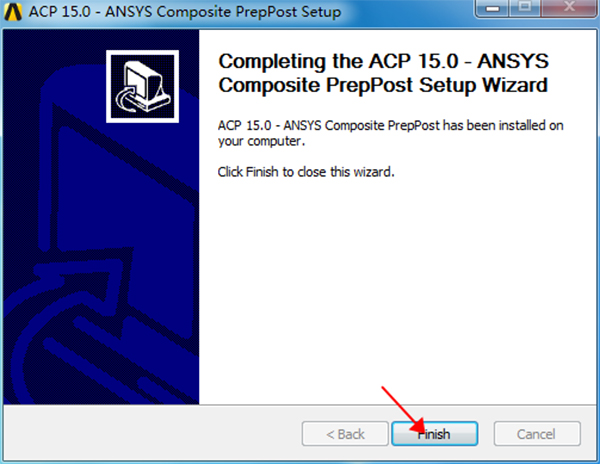The width and height of the screenshot is (600, 464).
Task: Click the maximize window button
Action: tap(525, 8)
